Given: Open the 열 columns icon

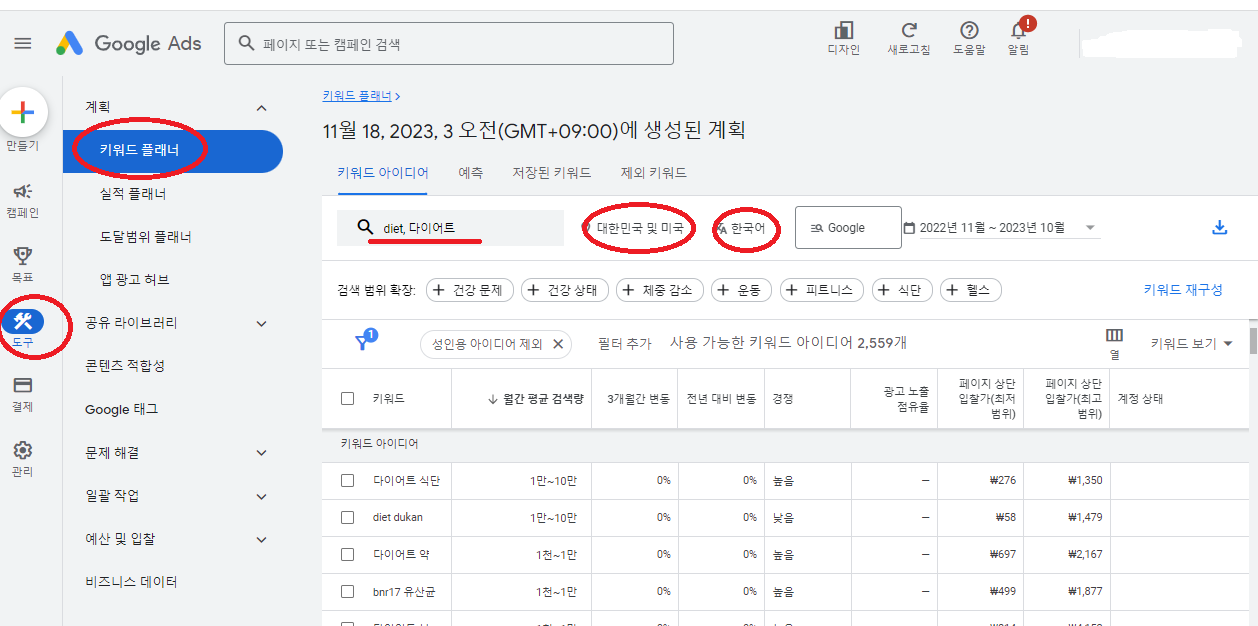Looking at the screenshot, I should point(1114,342).
